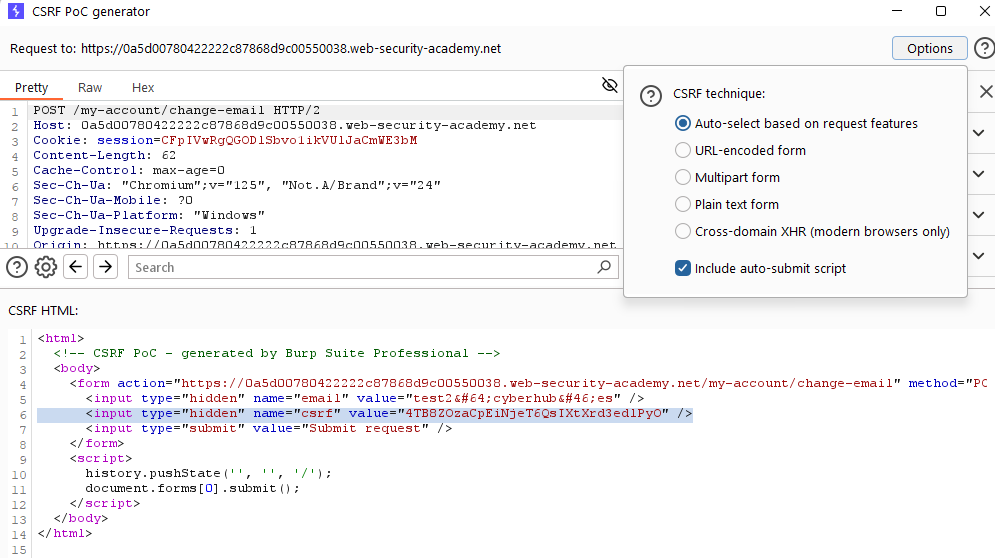Maximize the CSRF PoC generator window
The image size is (995, 558).
tap(941, 11)
